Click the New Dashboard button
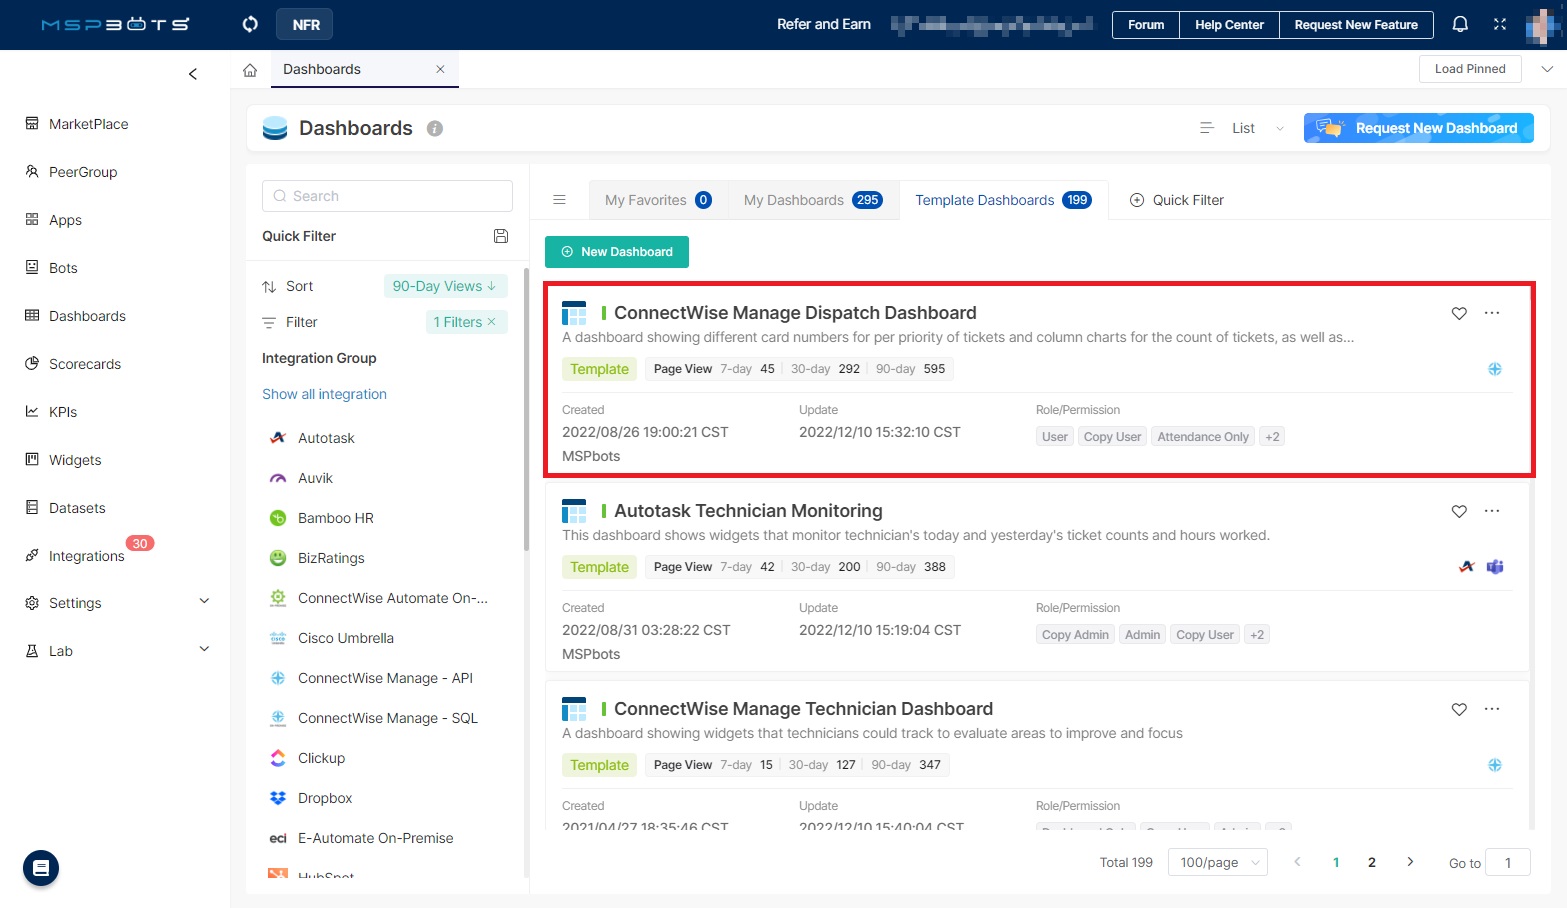 [x=617, y=252]
